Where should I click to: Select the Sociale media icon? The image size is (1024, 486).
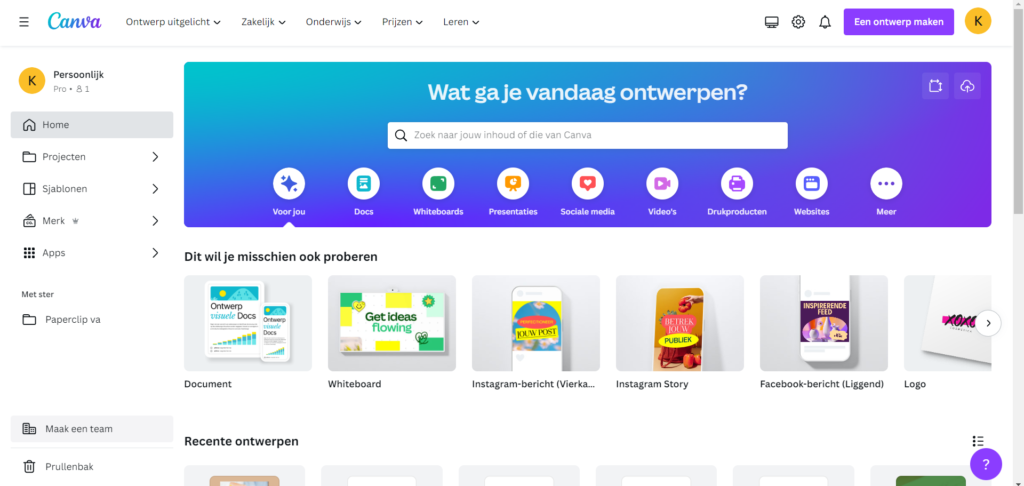pos(588,184)
